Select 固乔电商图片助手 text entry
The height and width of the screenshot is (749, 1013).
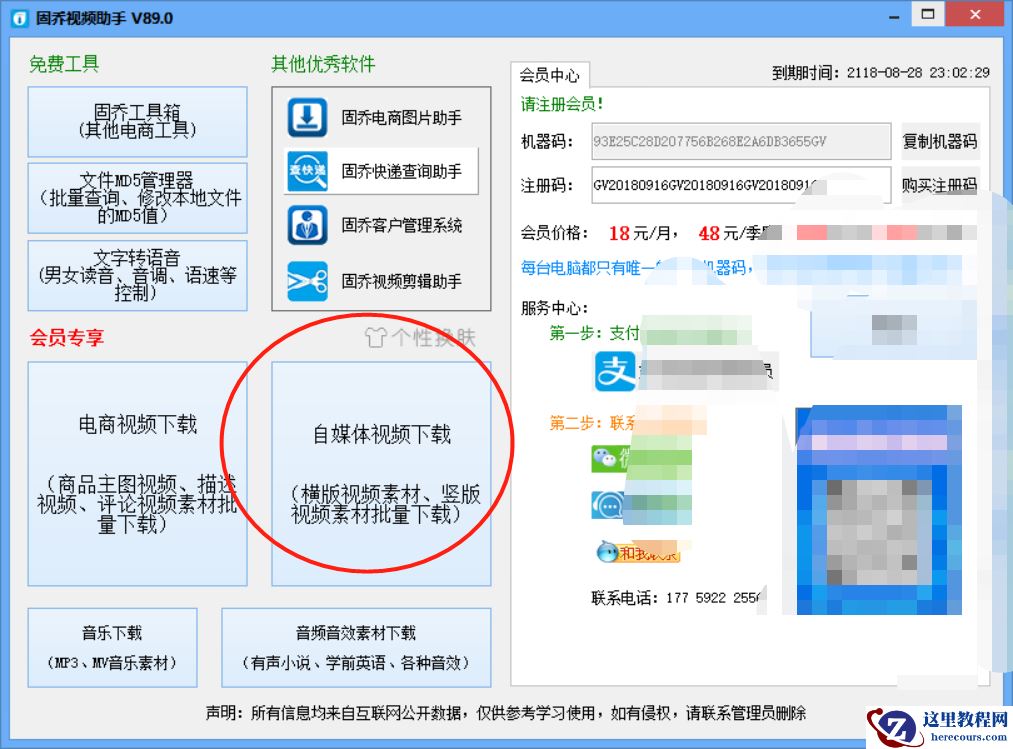click(401, 118)
